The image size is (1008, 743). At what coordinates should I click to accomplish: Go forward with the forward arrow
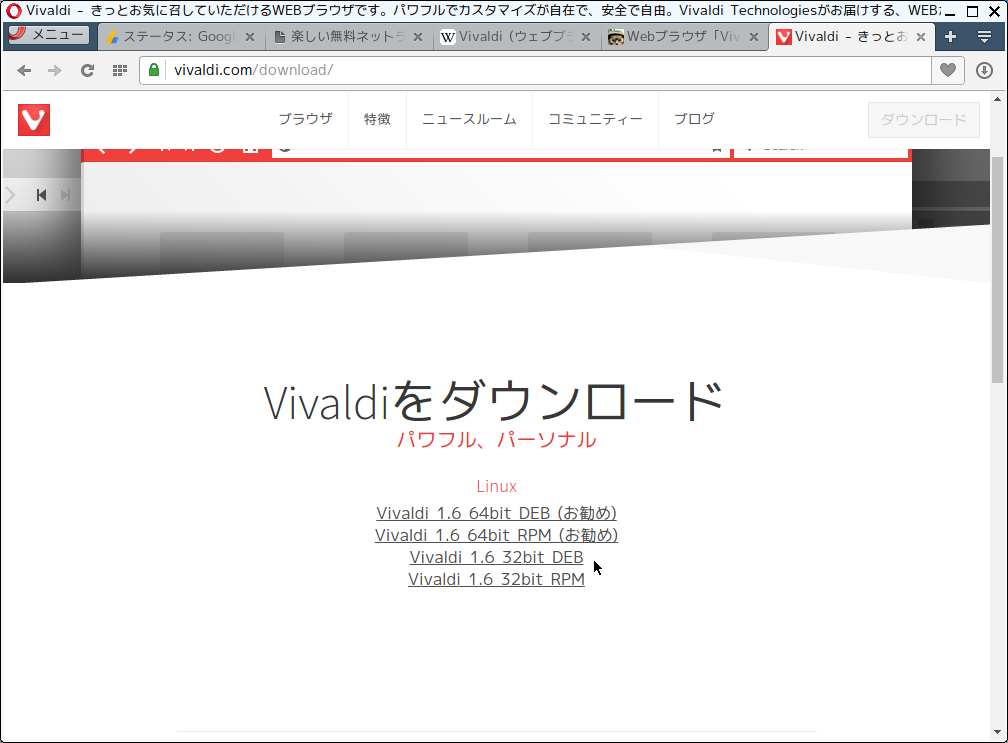point(55,71)
